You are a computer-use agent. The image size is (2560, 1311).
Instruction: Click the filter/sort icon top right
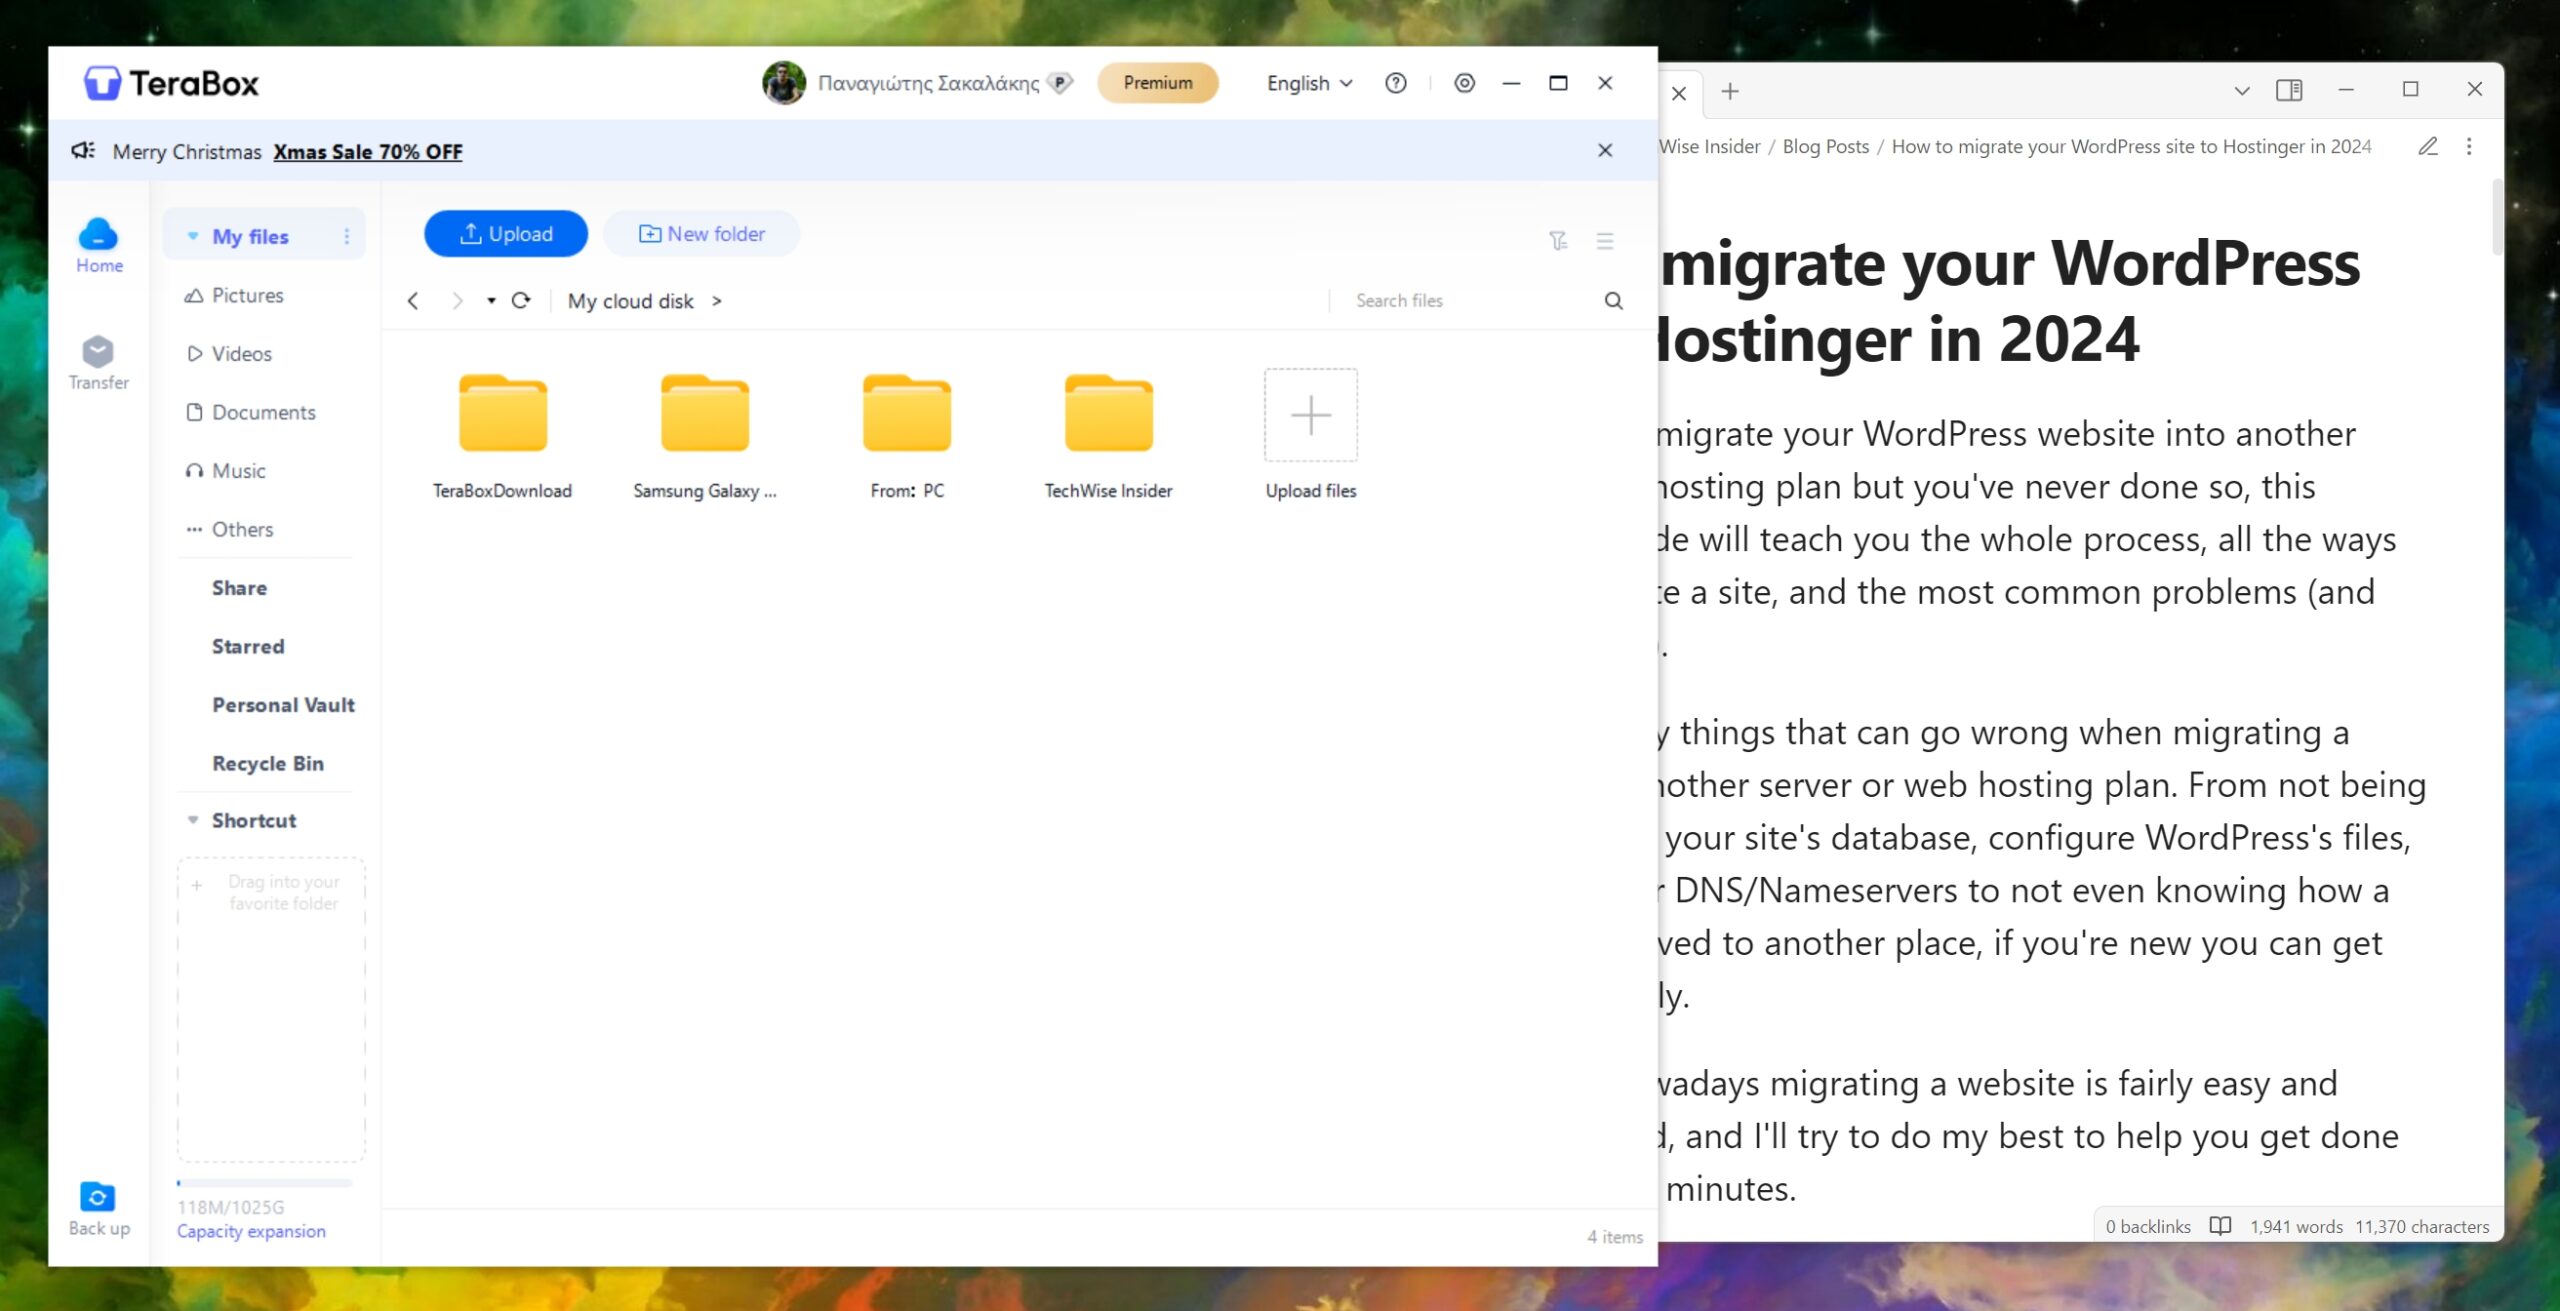[x=1557, y=239]
